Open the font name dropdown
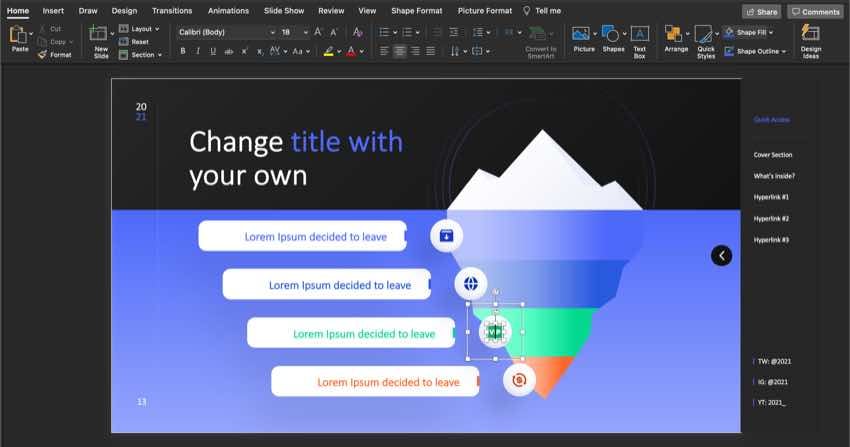Image resolution: width=850 pixels, height=447 pixels. (225, 33)
